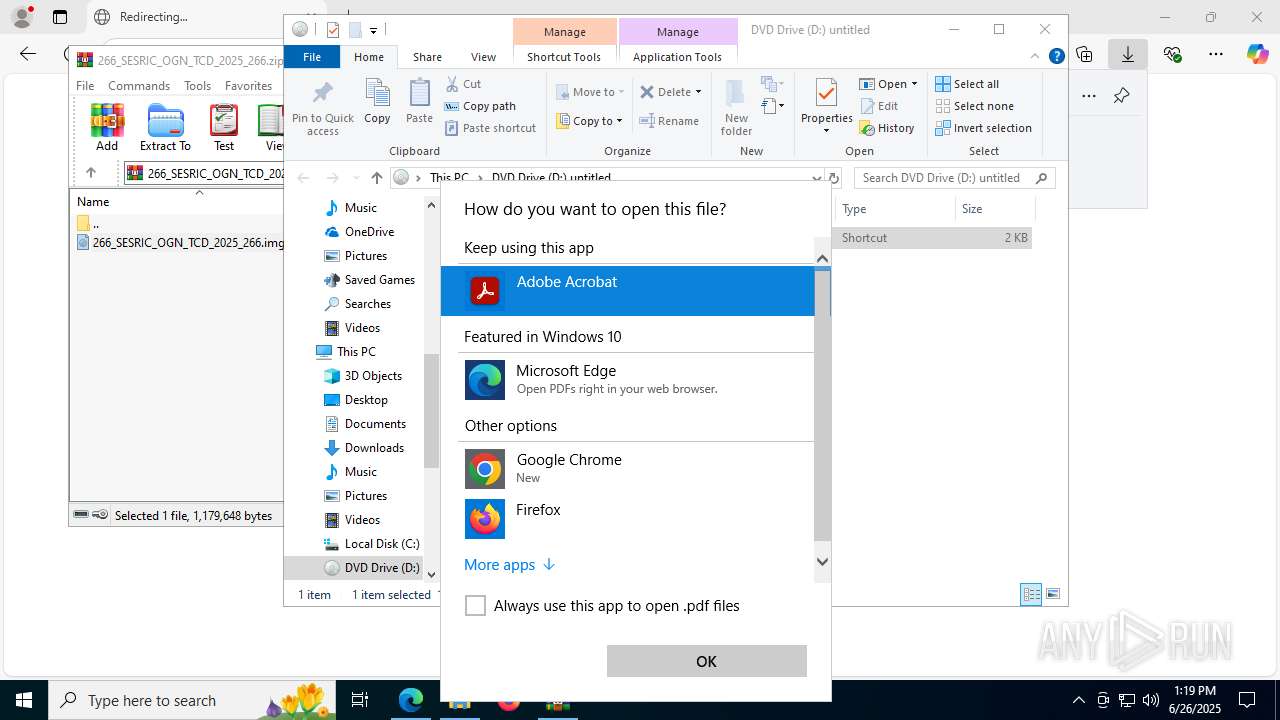This screenshot has height=720, width=1280.
Task: Click Edit in the Open group
Action: pyautogui.click(x=879, y=106)
